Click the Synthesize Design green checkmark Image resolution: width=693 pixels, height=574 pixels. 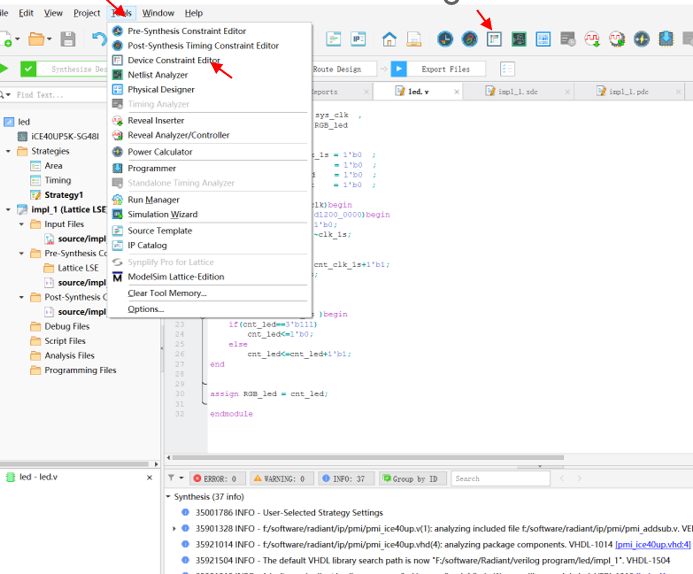tap(28, 69)
